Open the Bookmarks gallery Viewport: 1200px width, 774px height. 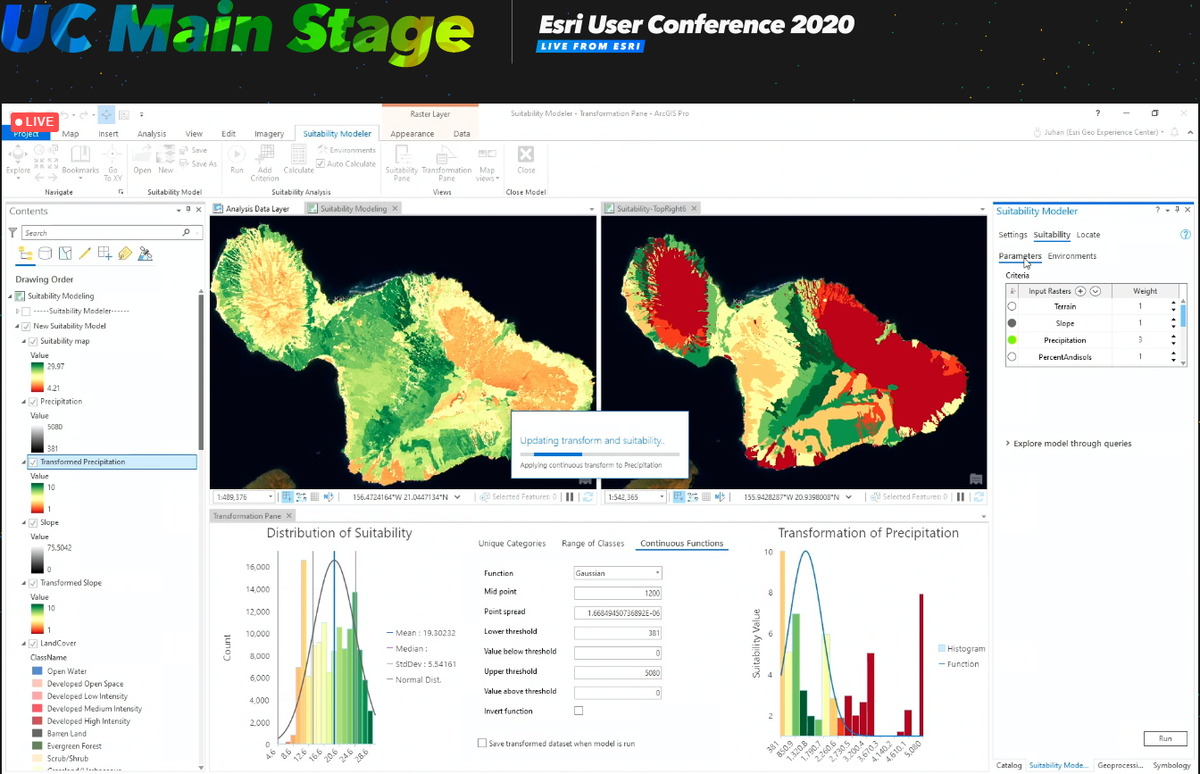coord(80,160)
